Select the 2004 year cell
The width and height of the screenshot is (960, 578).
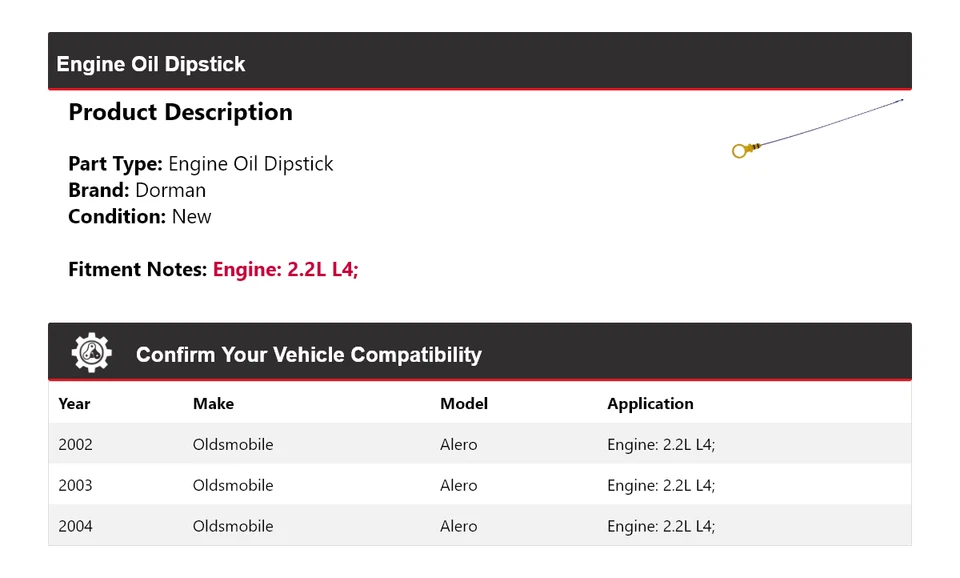(75, 526)
